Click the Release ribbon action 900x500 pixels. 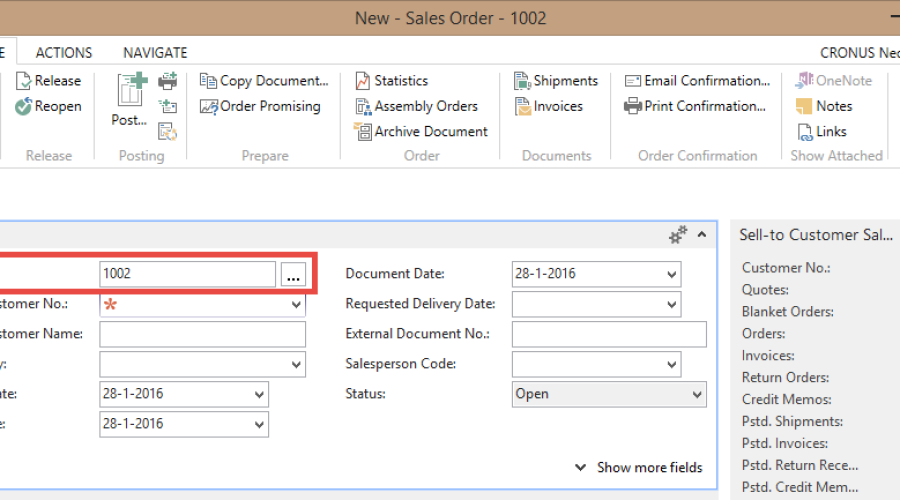point(48,81)
